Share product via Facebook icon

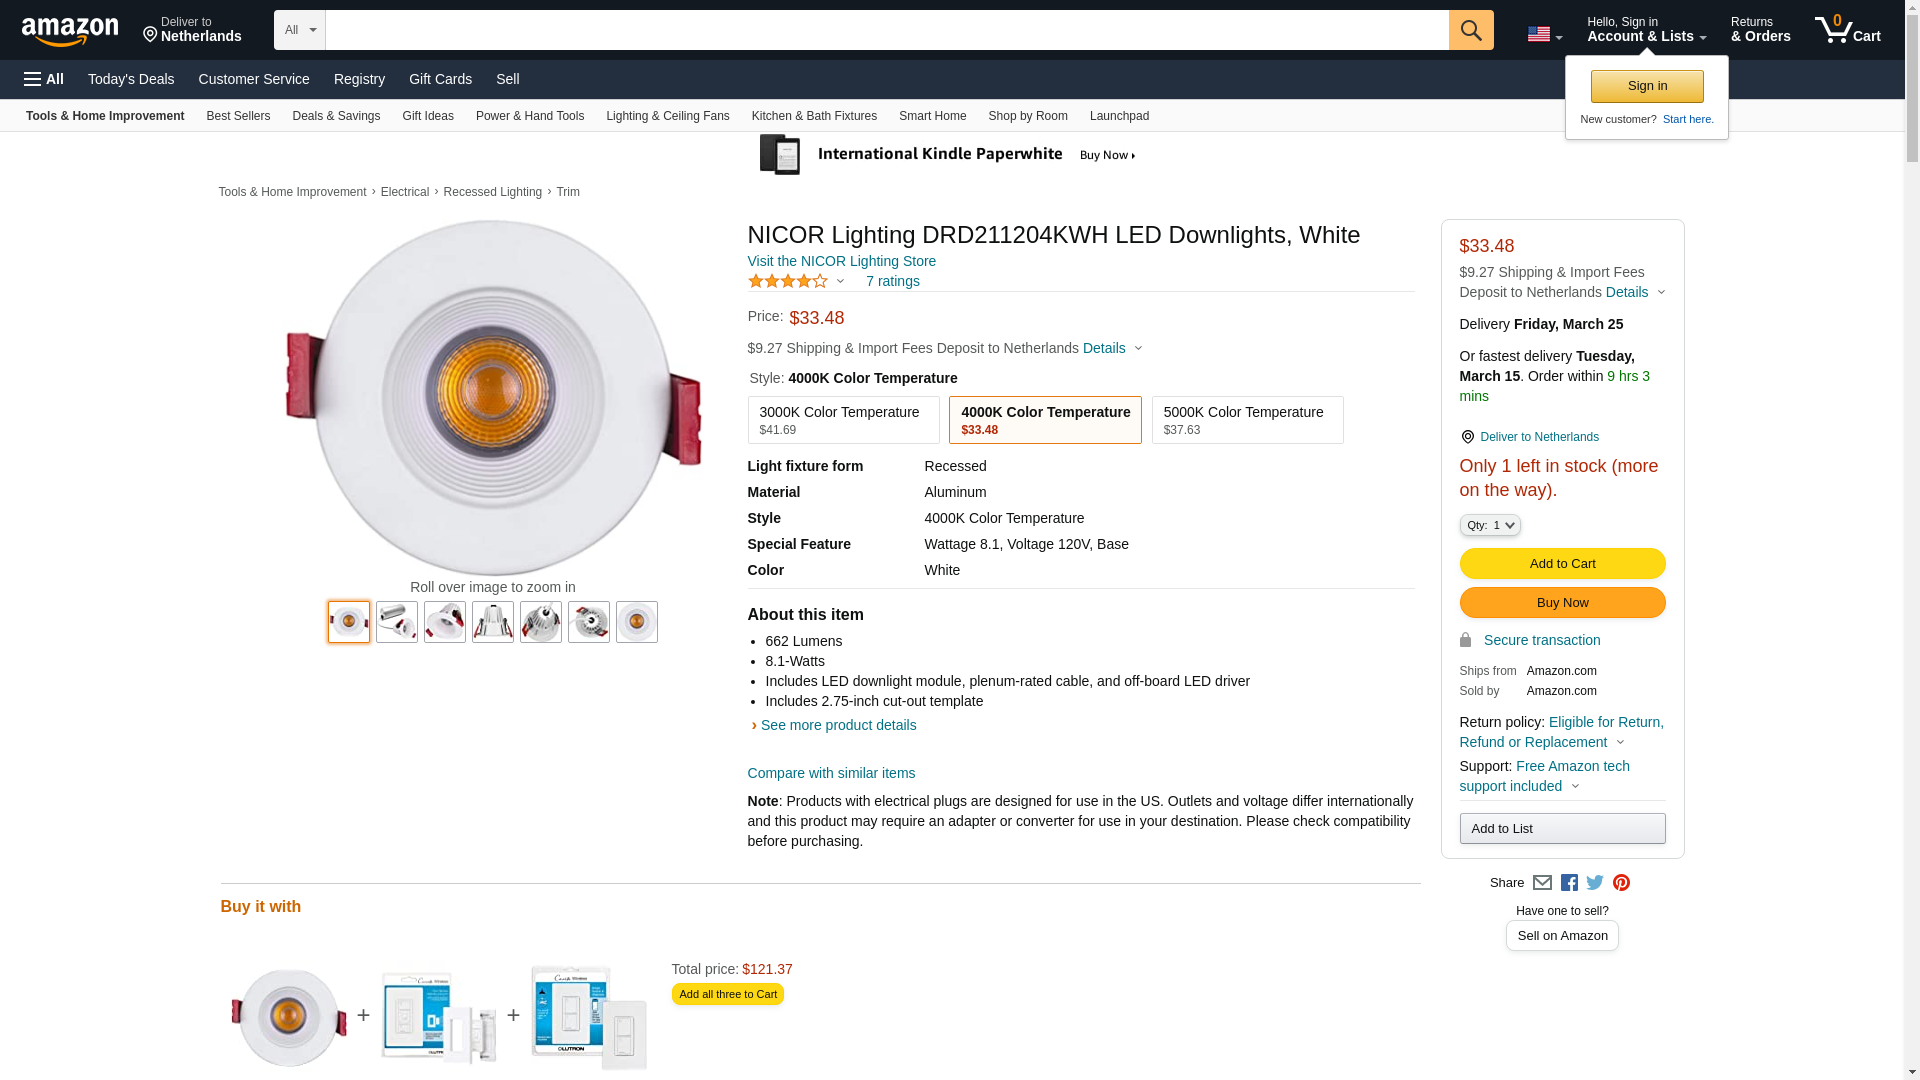[1569, 883]
